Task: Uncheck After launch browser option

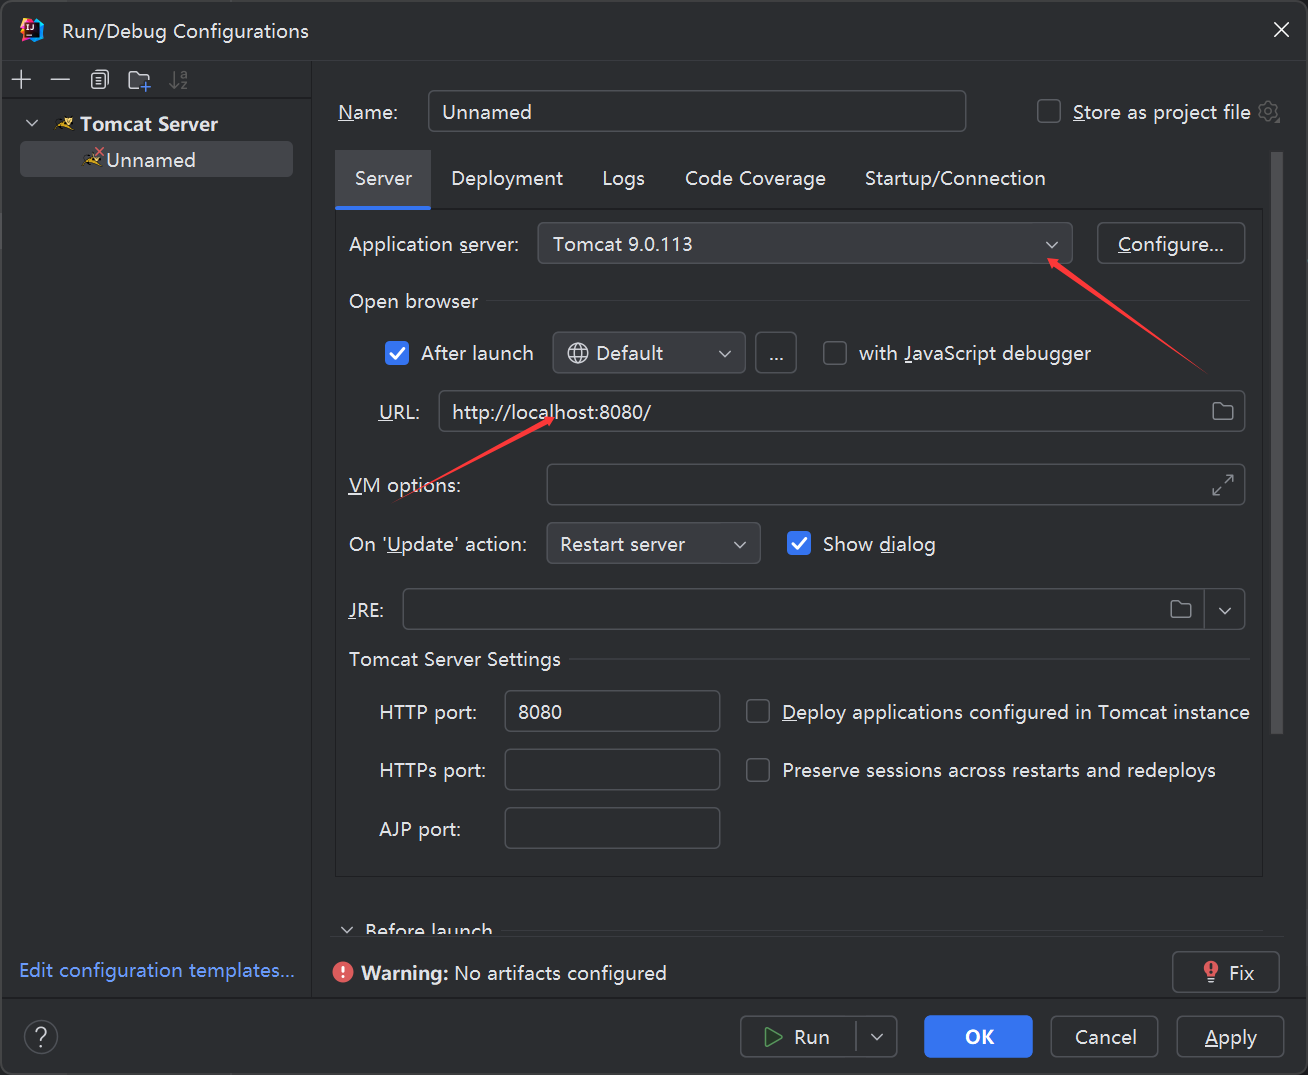Action: click(397, 353)
